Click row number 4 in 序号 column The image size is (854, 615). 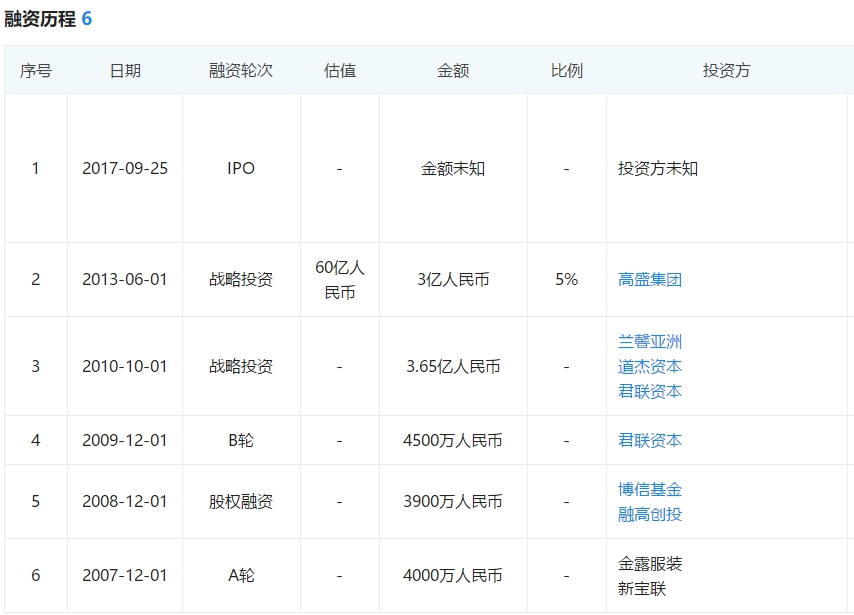(x=36, y=440)
